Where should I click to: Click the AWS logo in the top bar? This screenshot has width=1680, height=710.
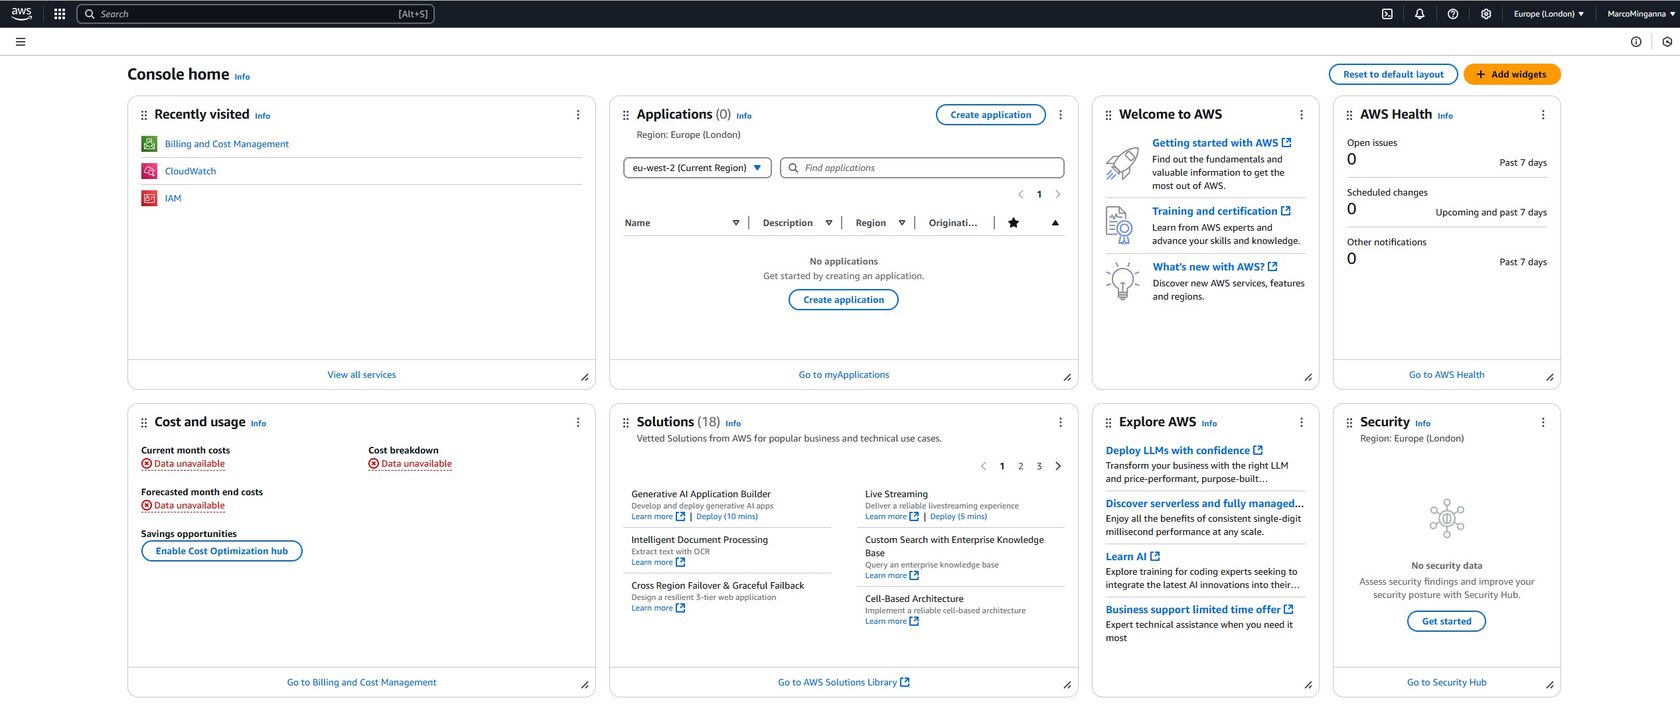pyautogui.click(x=21, y=14)
